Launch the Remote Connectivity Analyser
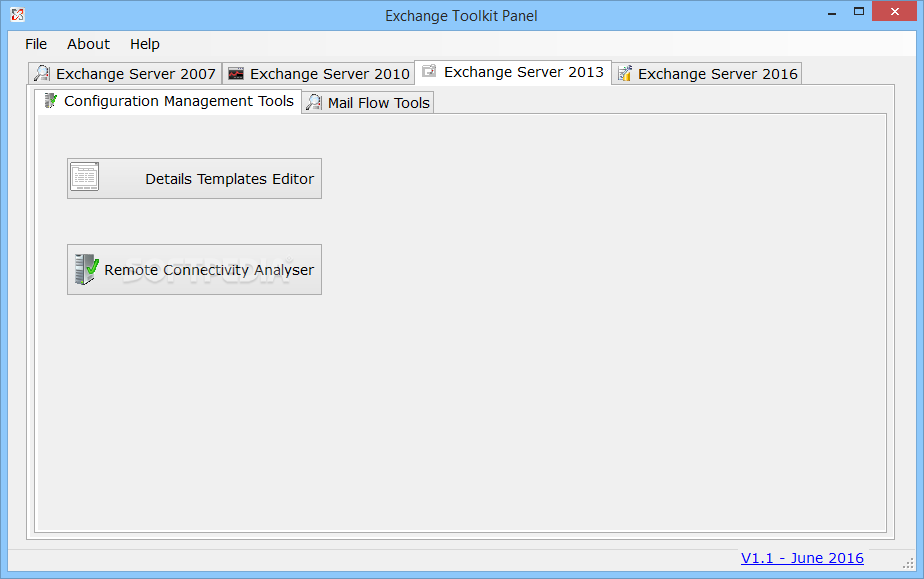Image resolution: width=924 pixels, height=579 pixels. 194,270
